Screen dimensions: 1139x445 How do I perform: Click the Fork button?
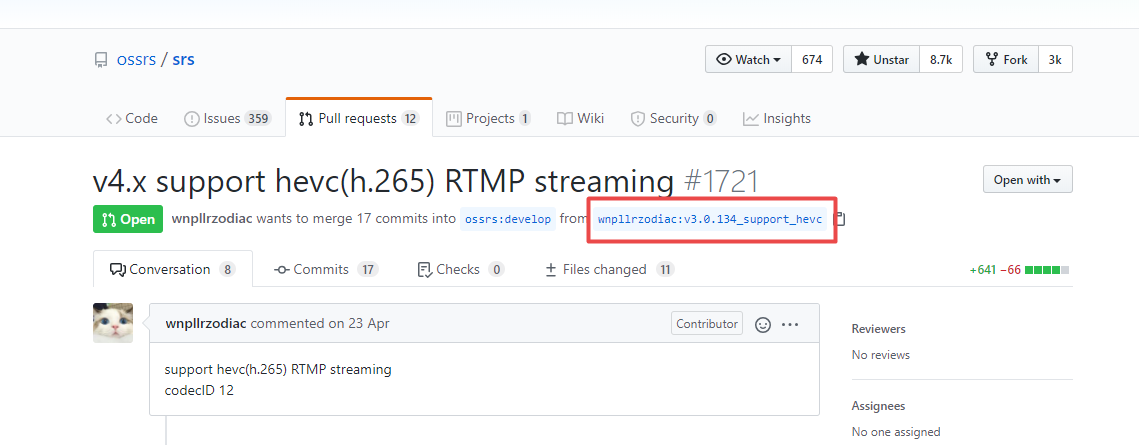pyautogui.click(x=1006, y=60)
